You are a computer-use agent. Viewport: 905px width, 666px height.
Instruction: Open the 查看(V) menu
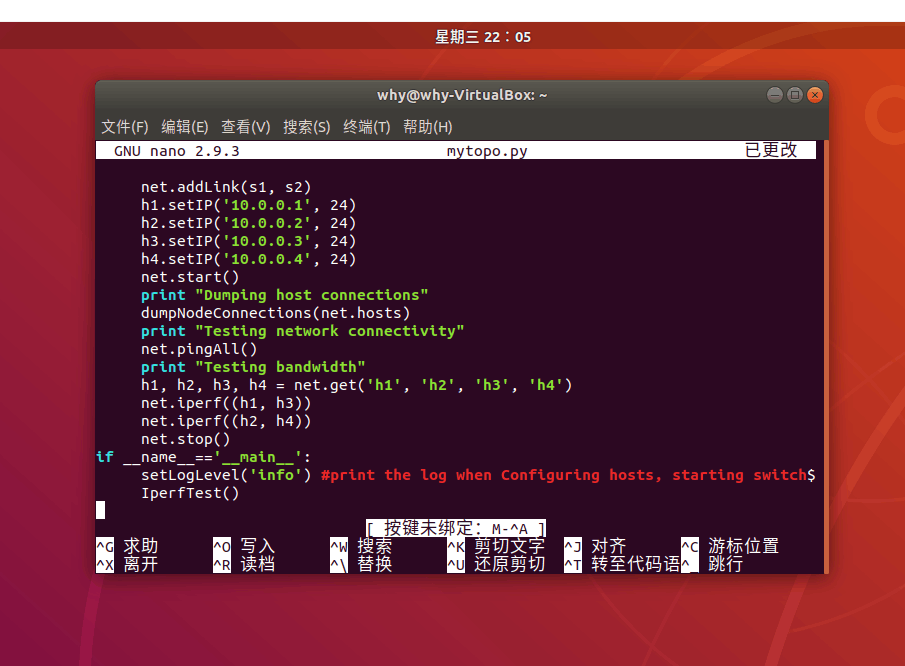pyautogui.click(x=246, y=127)
